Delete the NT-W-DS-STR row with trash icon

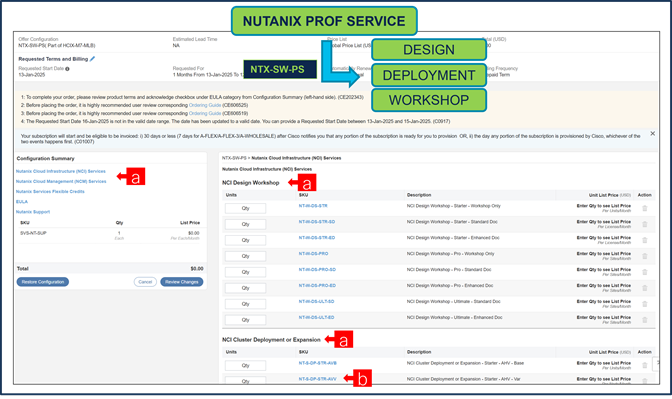pyautogui.click(x=645, y=208)
